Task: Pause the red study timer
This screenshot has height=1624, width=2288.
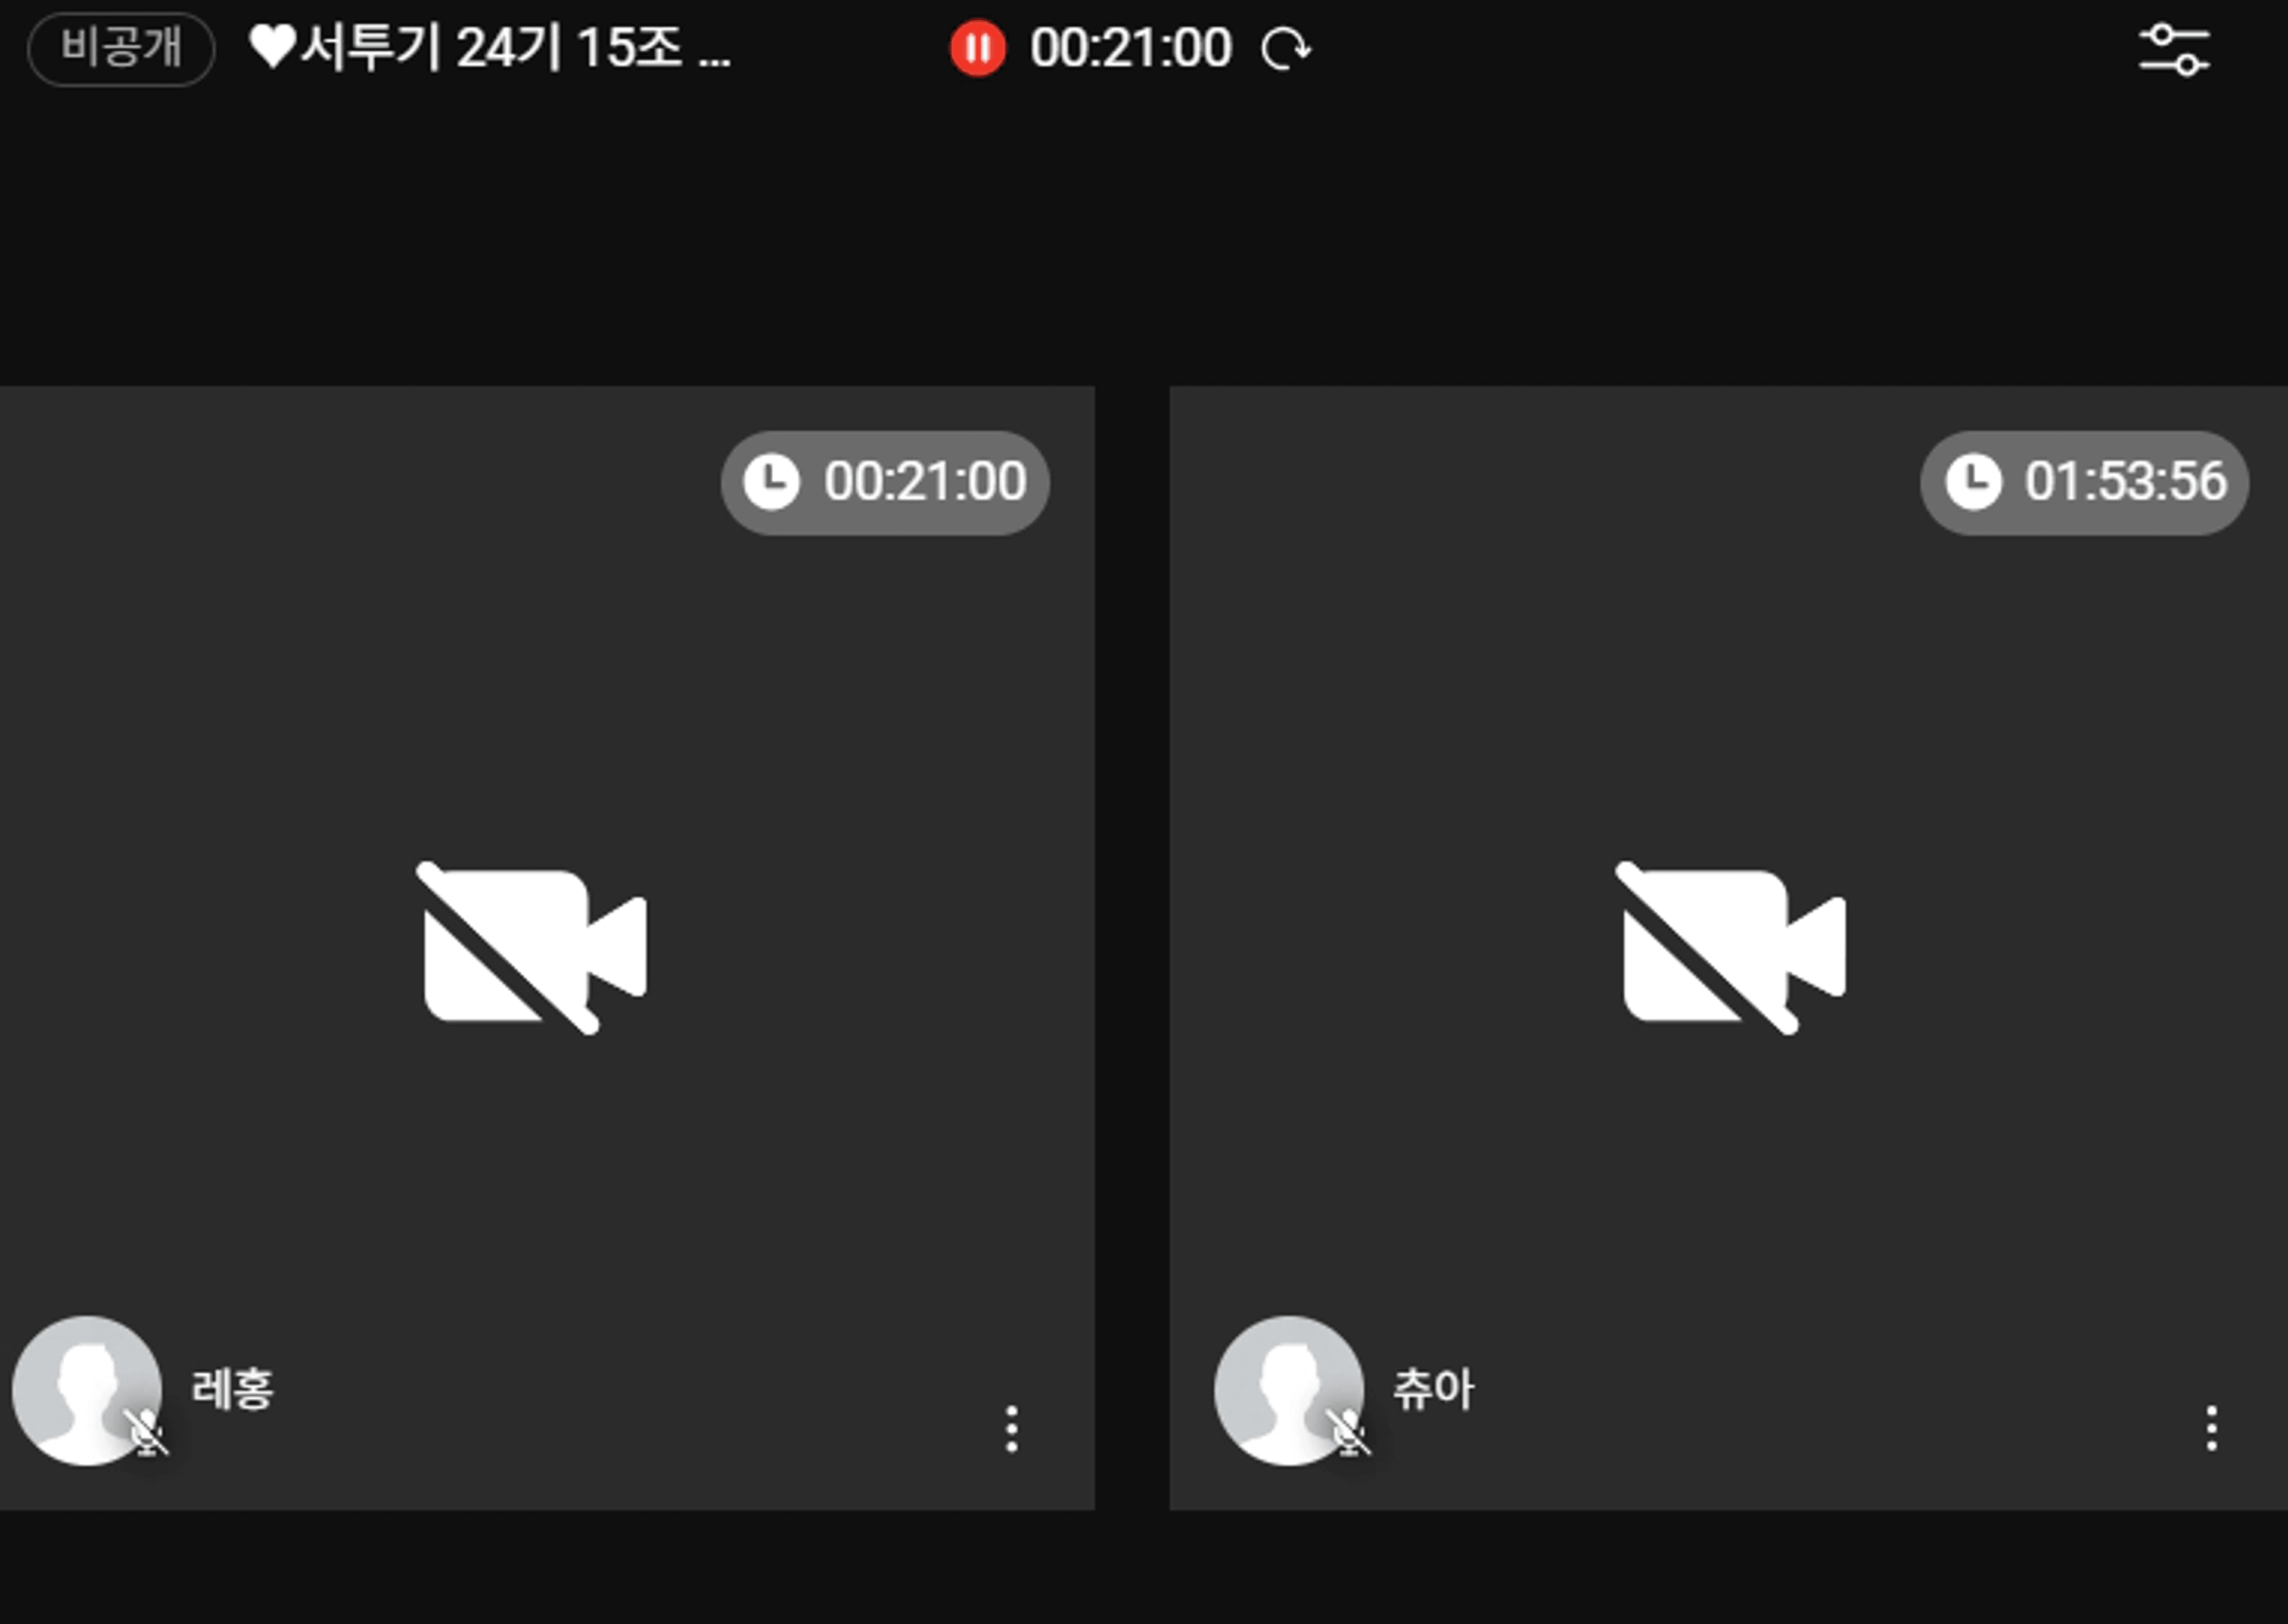Action: point(977,48)
